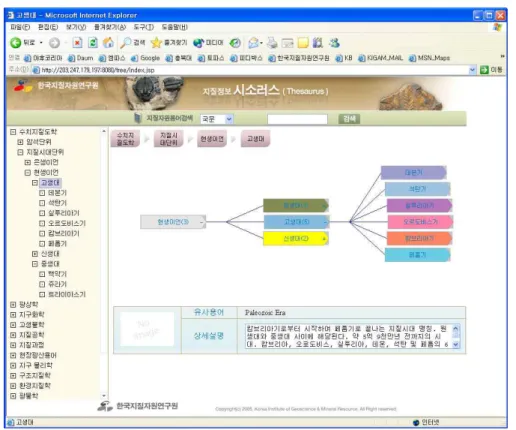Image resolution: width=516 pixels, height=430 pixels.
Task: Click the Print icon in toolbar
Action: 272,43
